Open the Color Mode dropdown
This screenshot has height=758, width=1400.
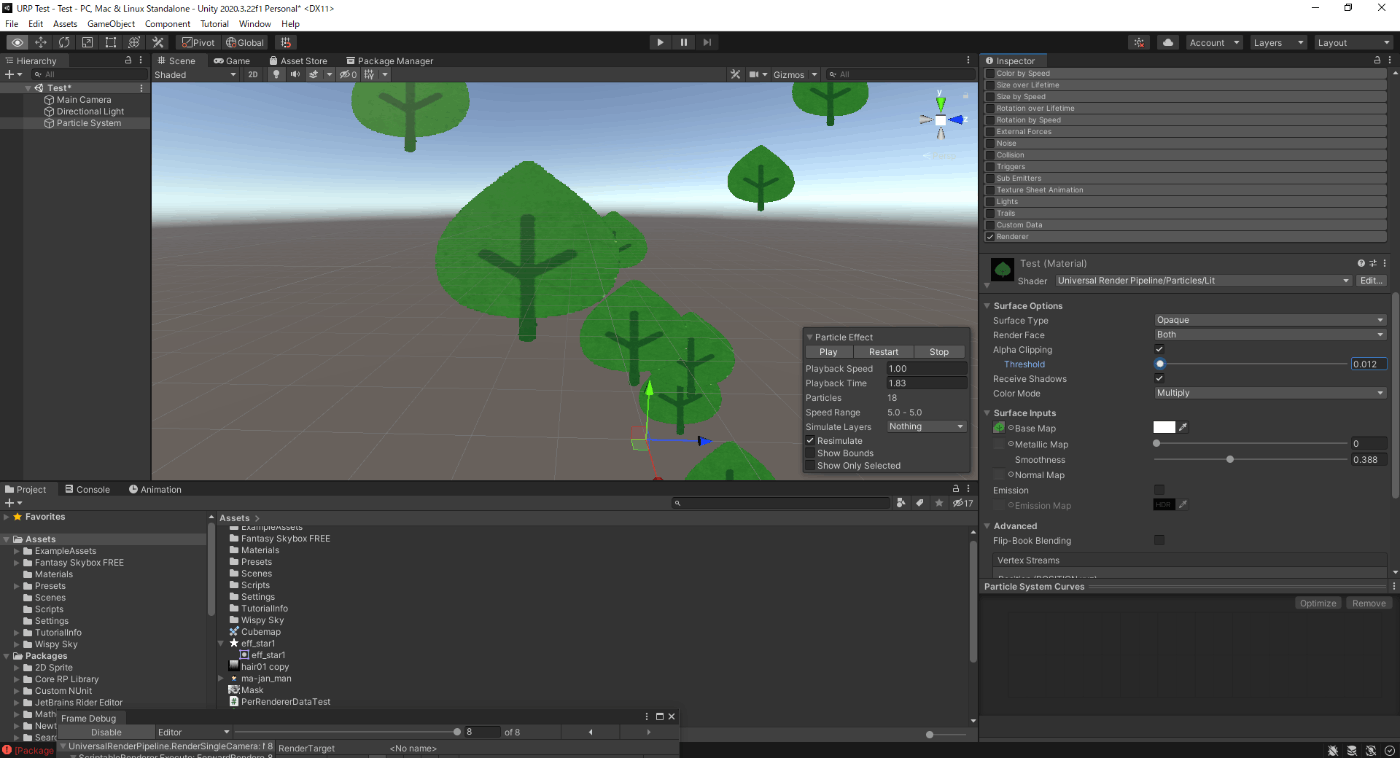click(1270, 393)
